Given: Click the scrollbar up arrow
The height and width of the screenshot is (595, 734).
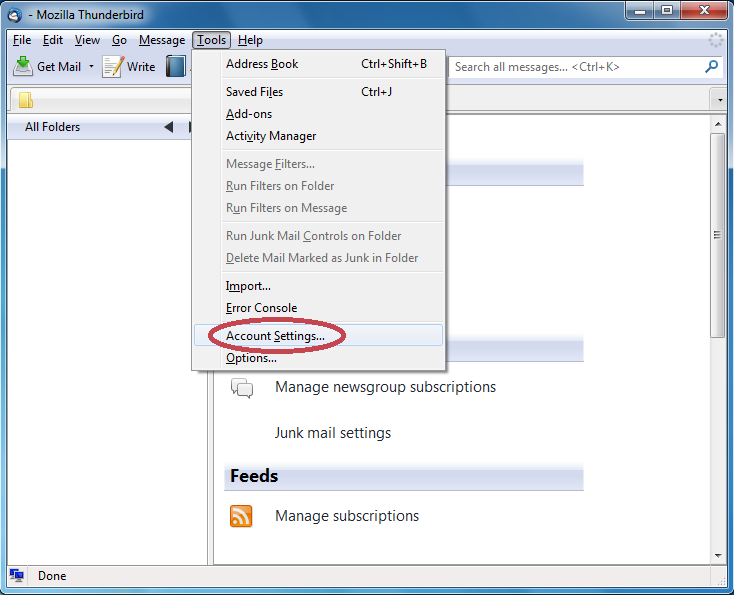Looking at the screenshot, I should [718, 124].
